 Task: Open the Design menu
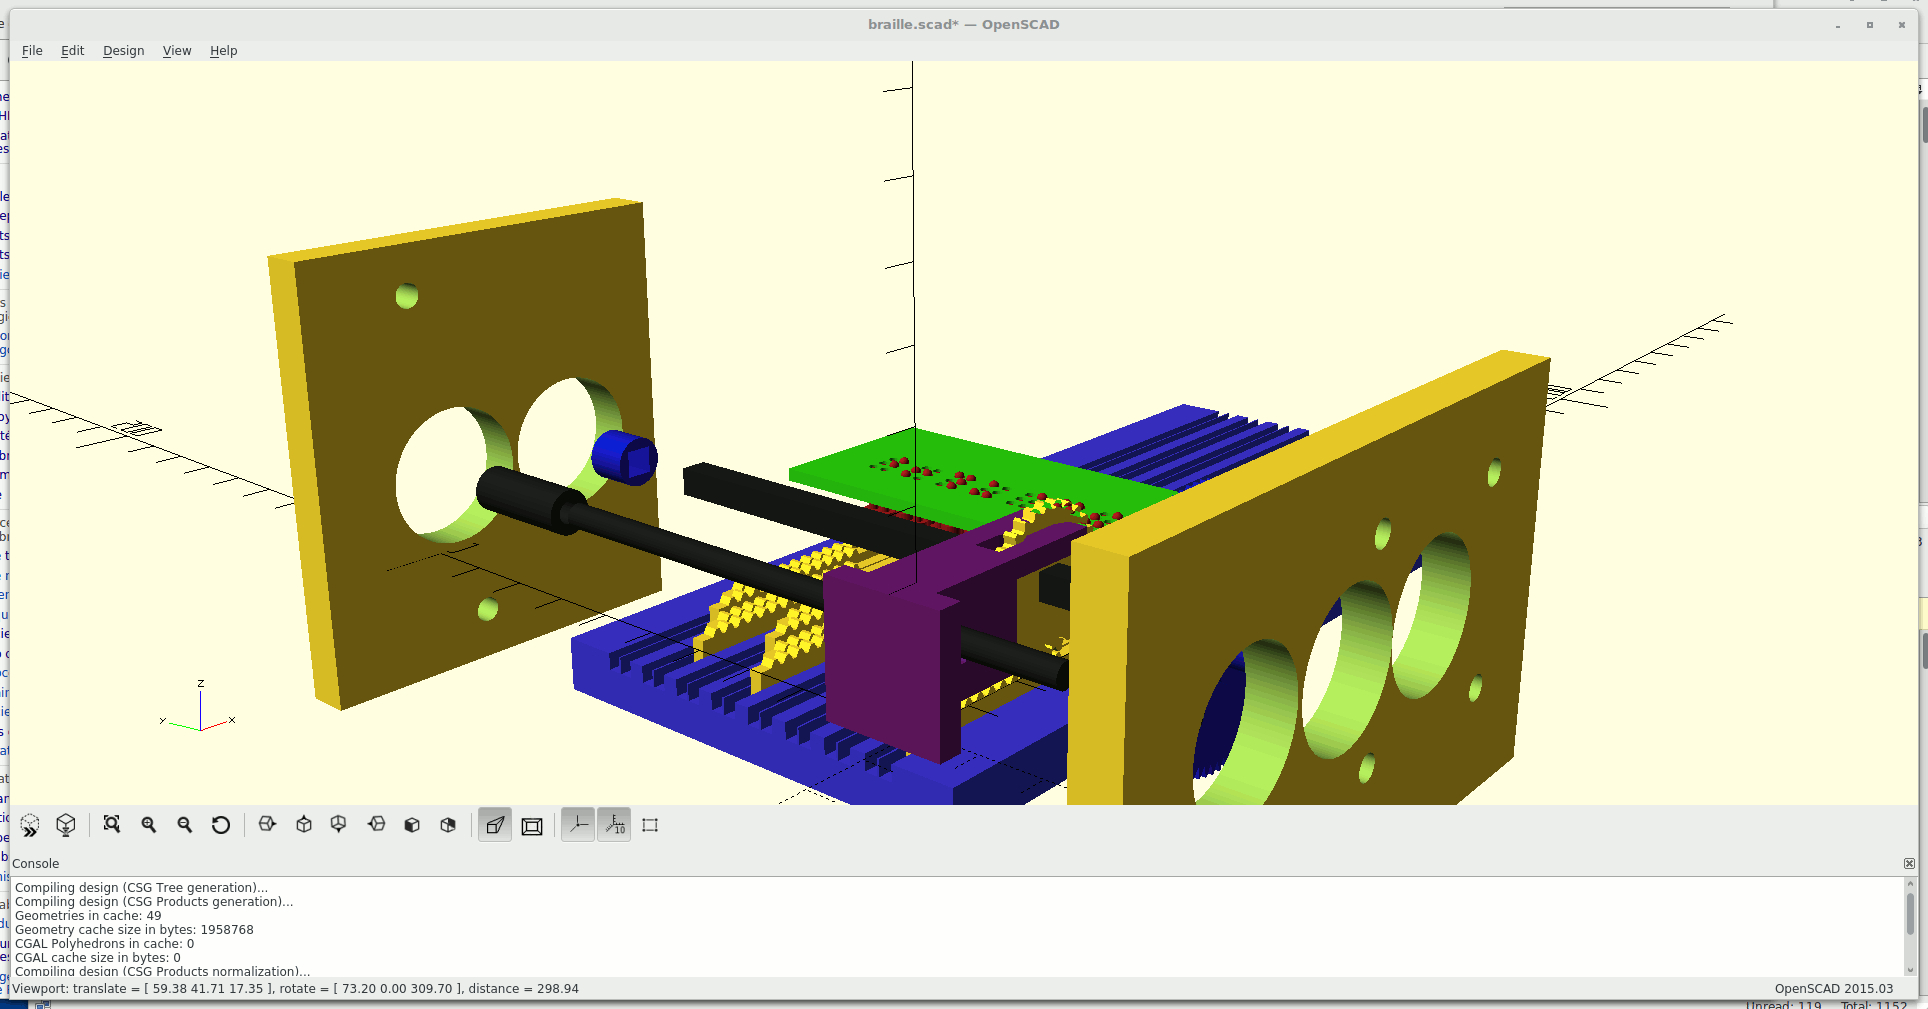pos(123,51)
